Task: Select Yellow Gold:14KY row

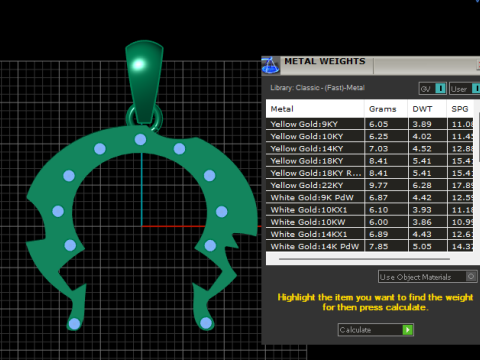Action: pyautogui.click(x=369, y=149)
